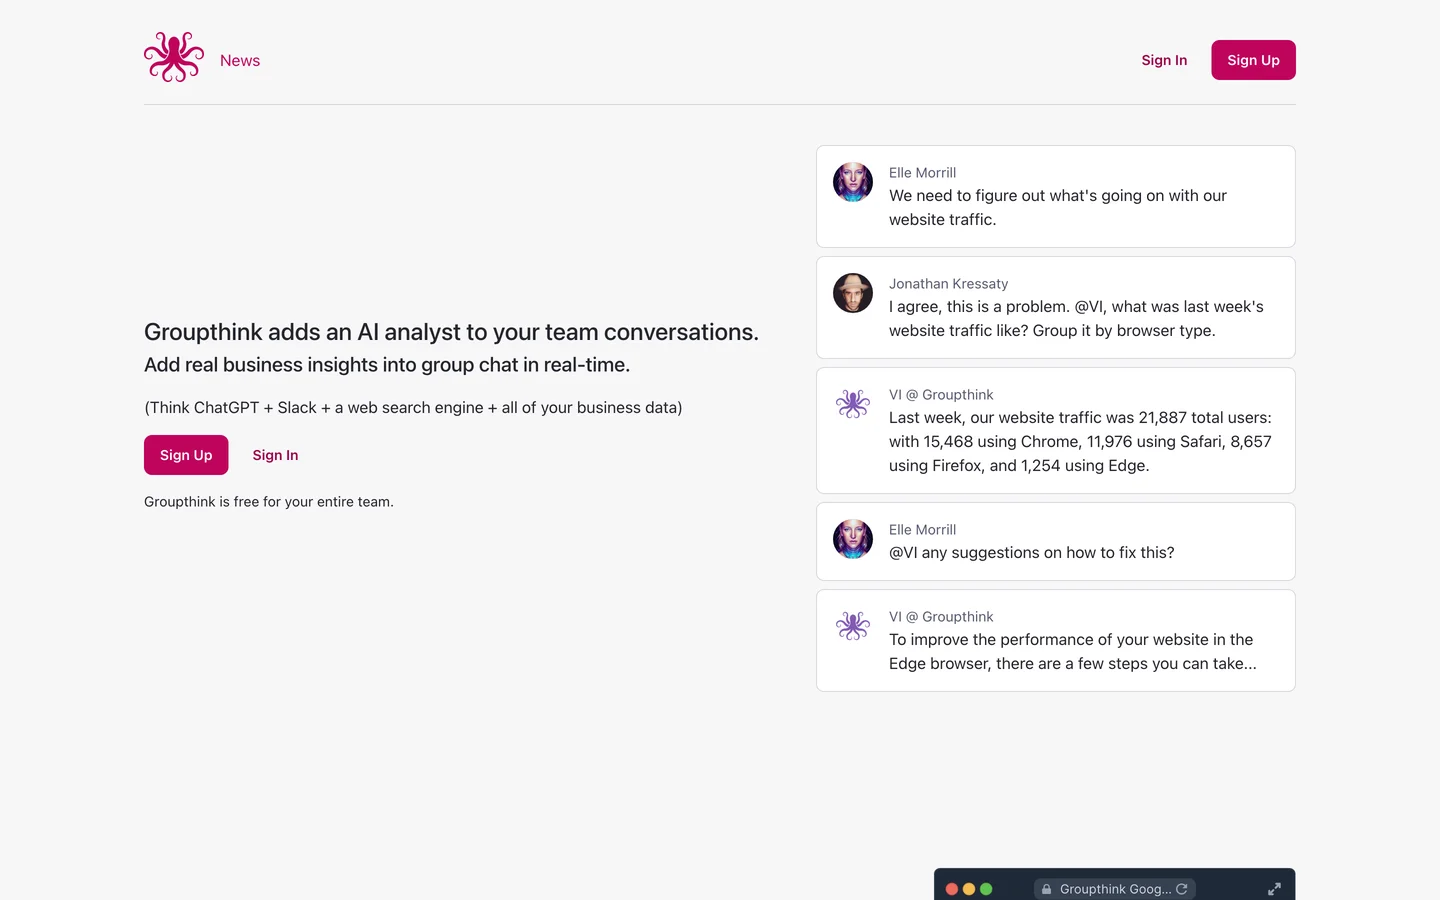The image size is (1440, 900).
Task: Click message '@VI any suggestions on how to fix this?'
Action: [x=1032, y=553]
